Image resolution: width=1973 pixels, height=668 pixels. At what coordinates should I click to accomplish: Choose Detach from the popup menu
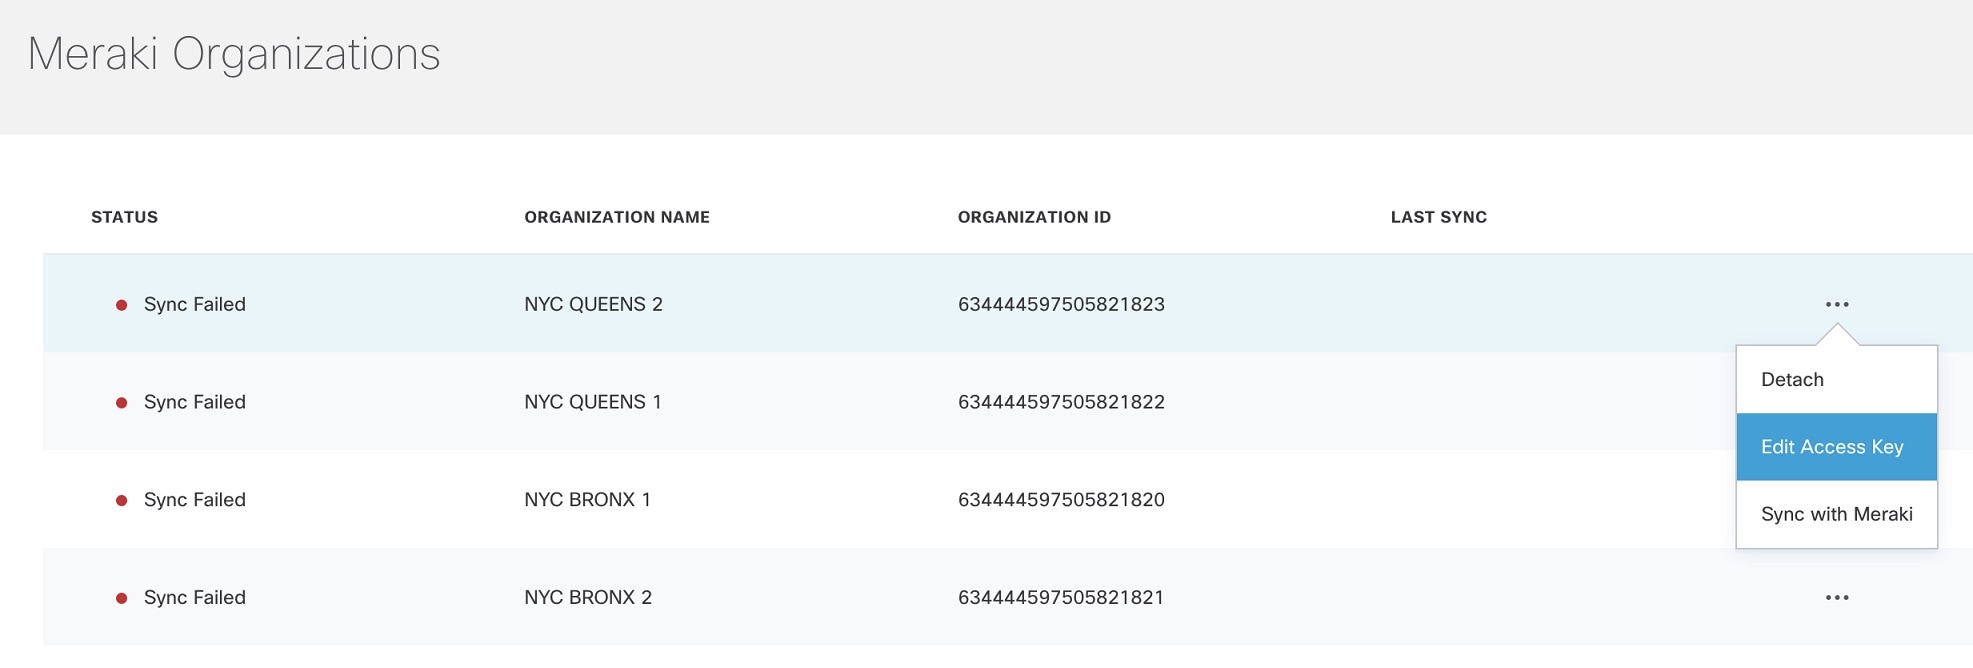pyautogui.click(x=1837, y=380)
